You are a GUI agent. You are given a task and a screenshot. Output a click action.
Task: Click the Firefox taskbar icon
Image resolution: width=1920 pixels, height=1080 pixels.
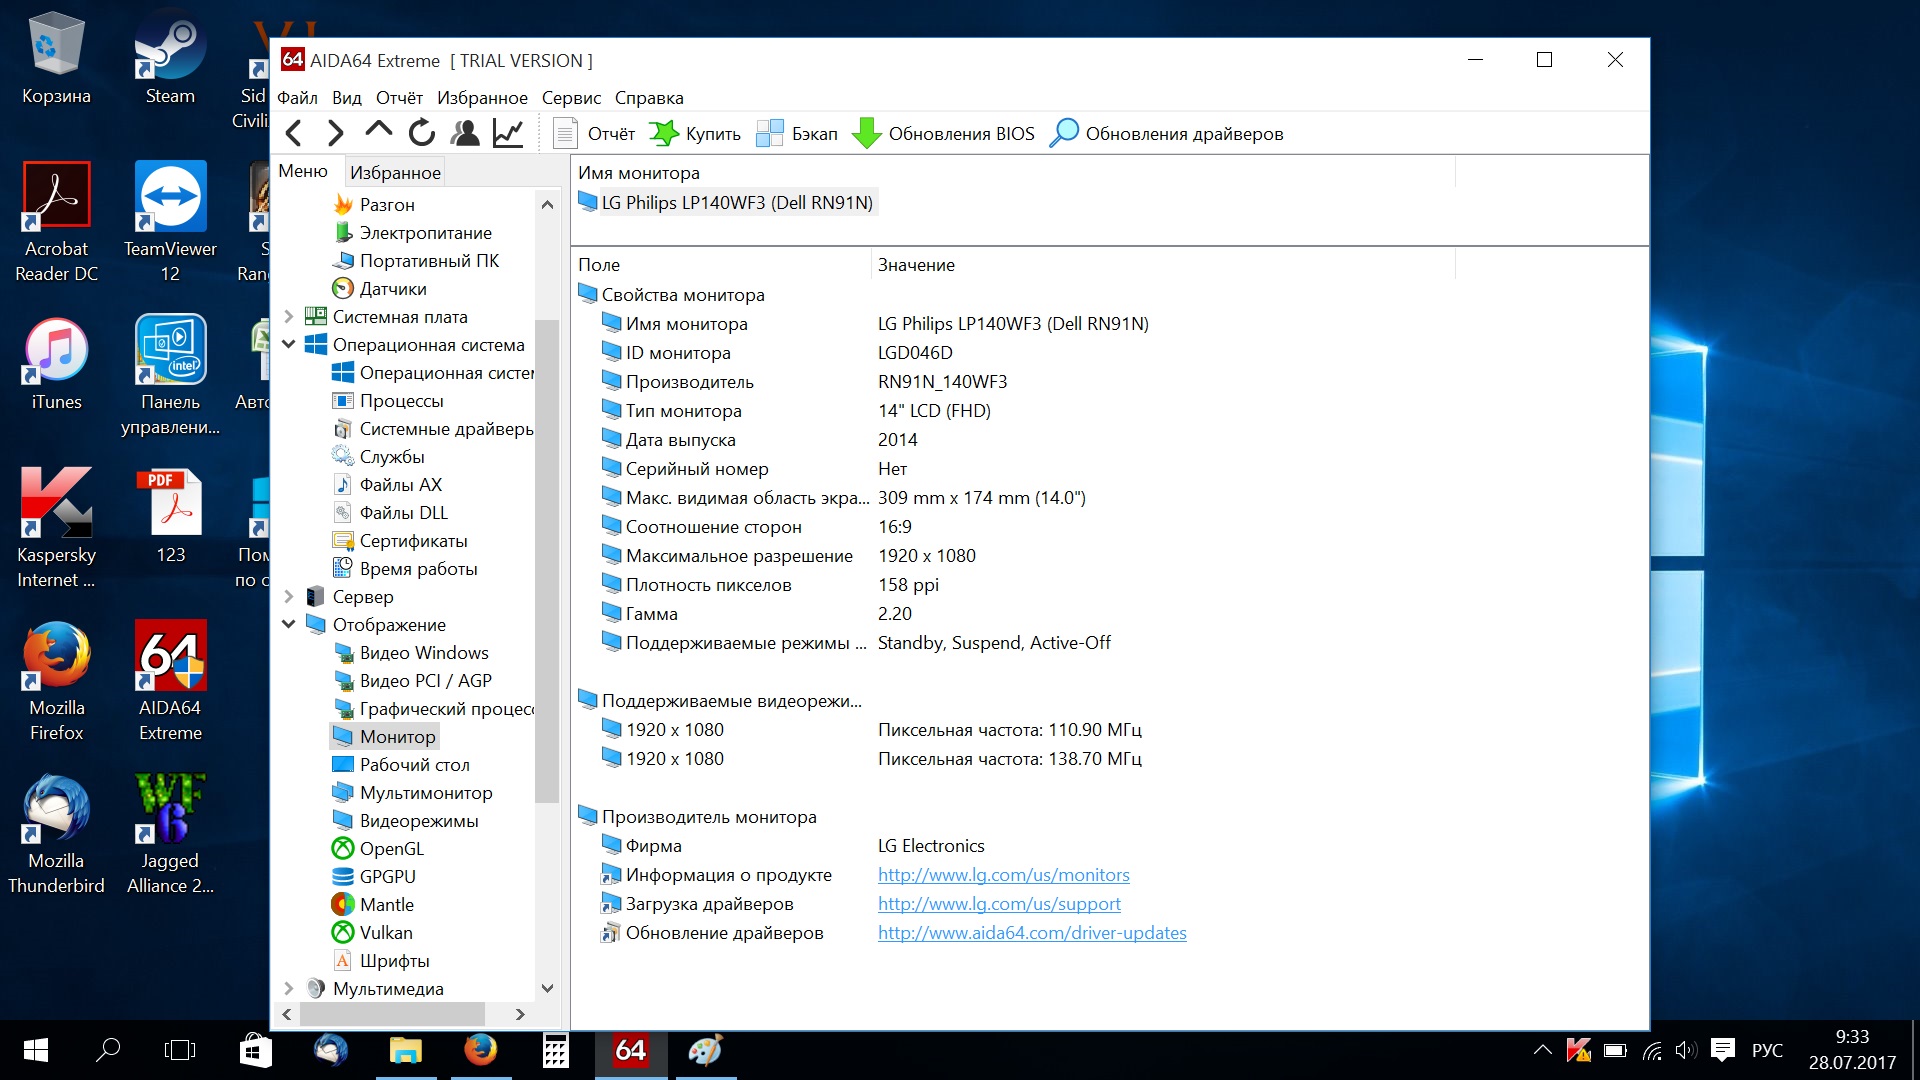click(480, 1050)
